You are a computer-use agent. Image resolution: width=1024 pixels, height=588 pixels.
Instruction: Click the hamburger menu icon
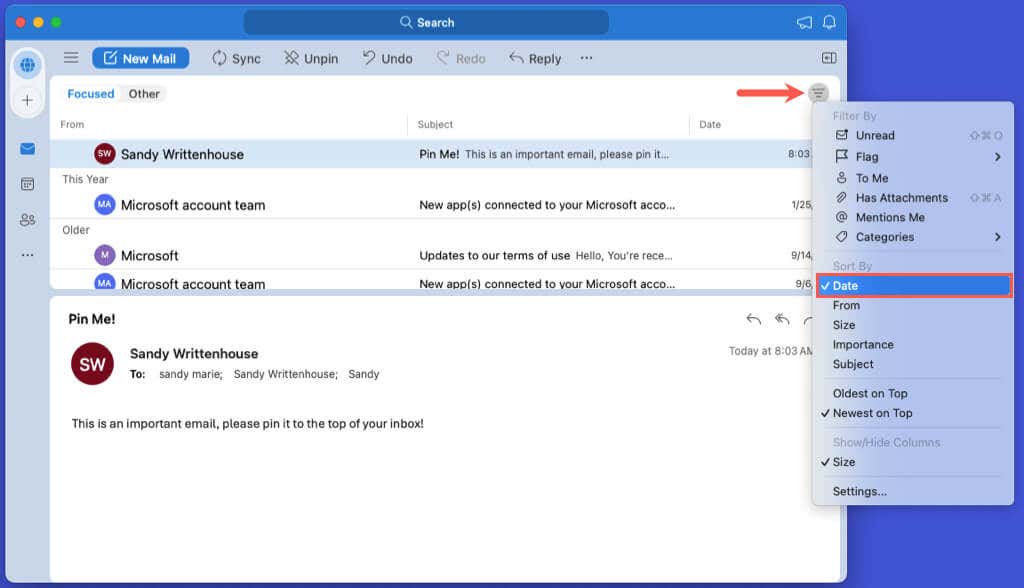click(71, 58)
